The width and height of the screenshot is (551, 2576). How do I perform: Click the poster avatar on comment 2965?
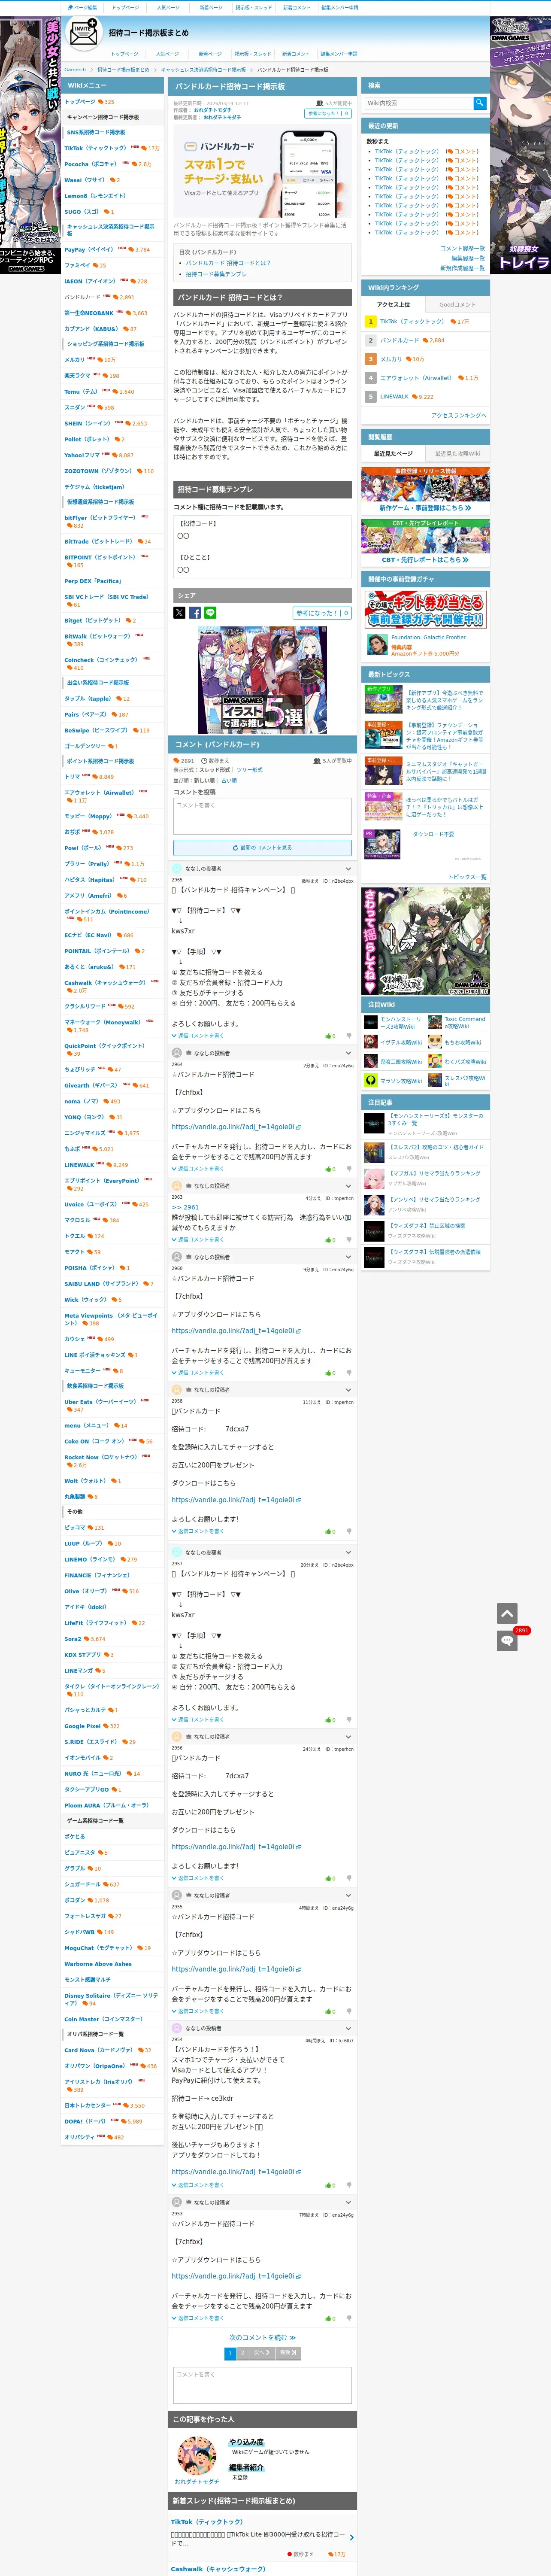click(x=177, y=869)
